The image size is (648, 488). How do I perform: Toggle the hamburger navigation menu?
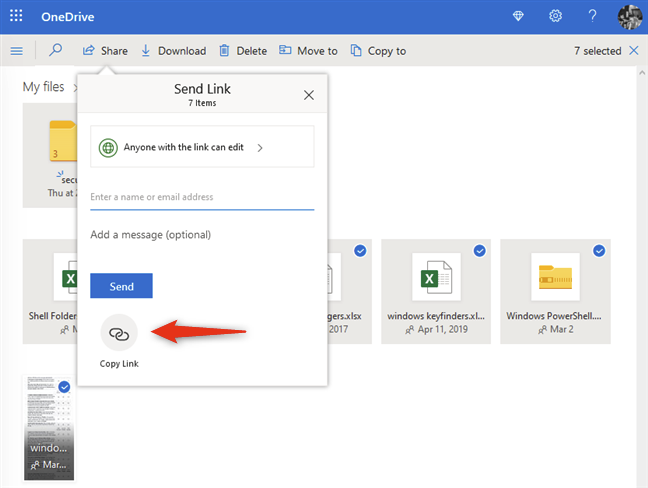[x=17, y=51]
